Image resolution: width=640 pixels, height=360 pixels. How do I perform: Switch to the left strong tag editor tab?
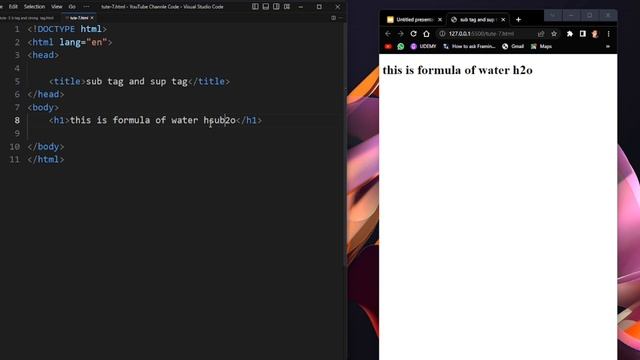point(27,18)
